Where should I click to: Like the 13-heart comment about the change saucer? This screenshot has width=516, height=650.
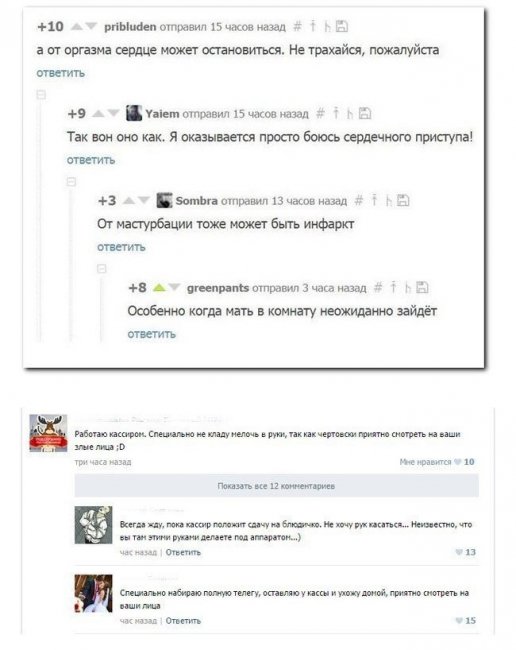(x=459, y=552)
